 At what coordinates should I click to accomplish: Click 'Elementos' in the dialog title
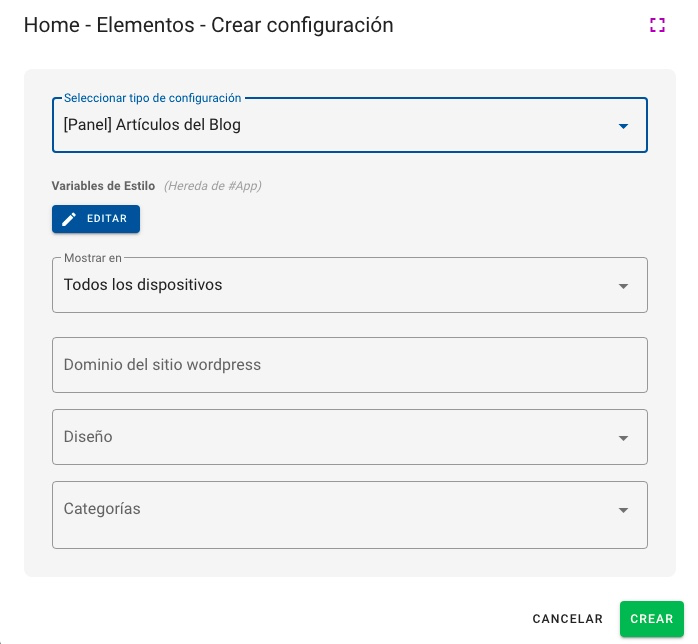click(146, 25)
